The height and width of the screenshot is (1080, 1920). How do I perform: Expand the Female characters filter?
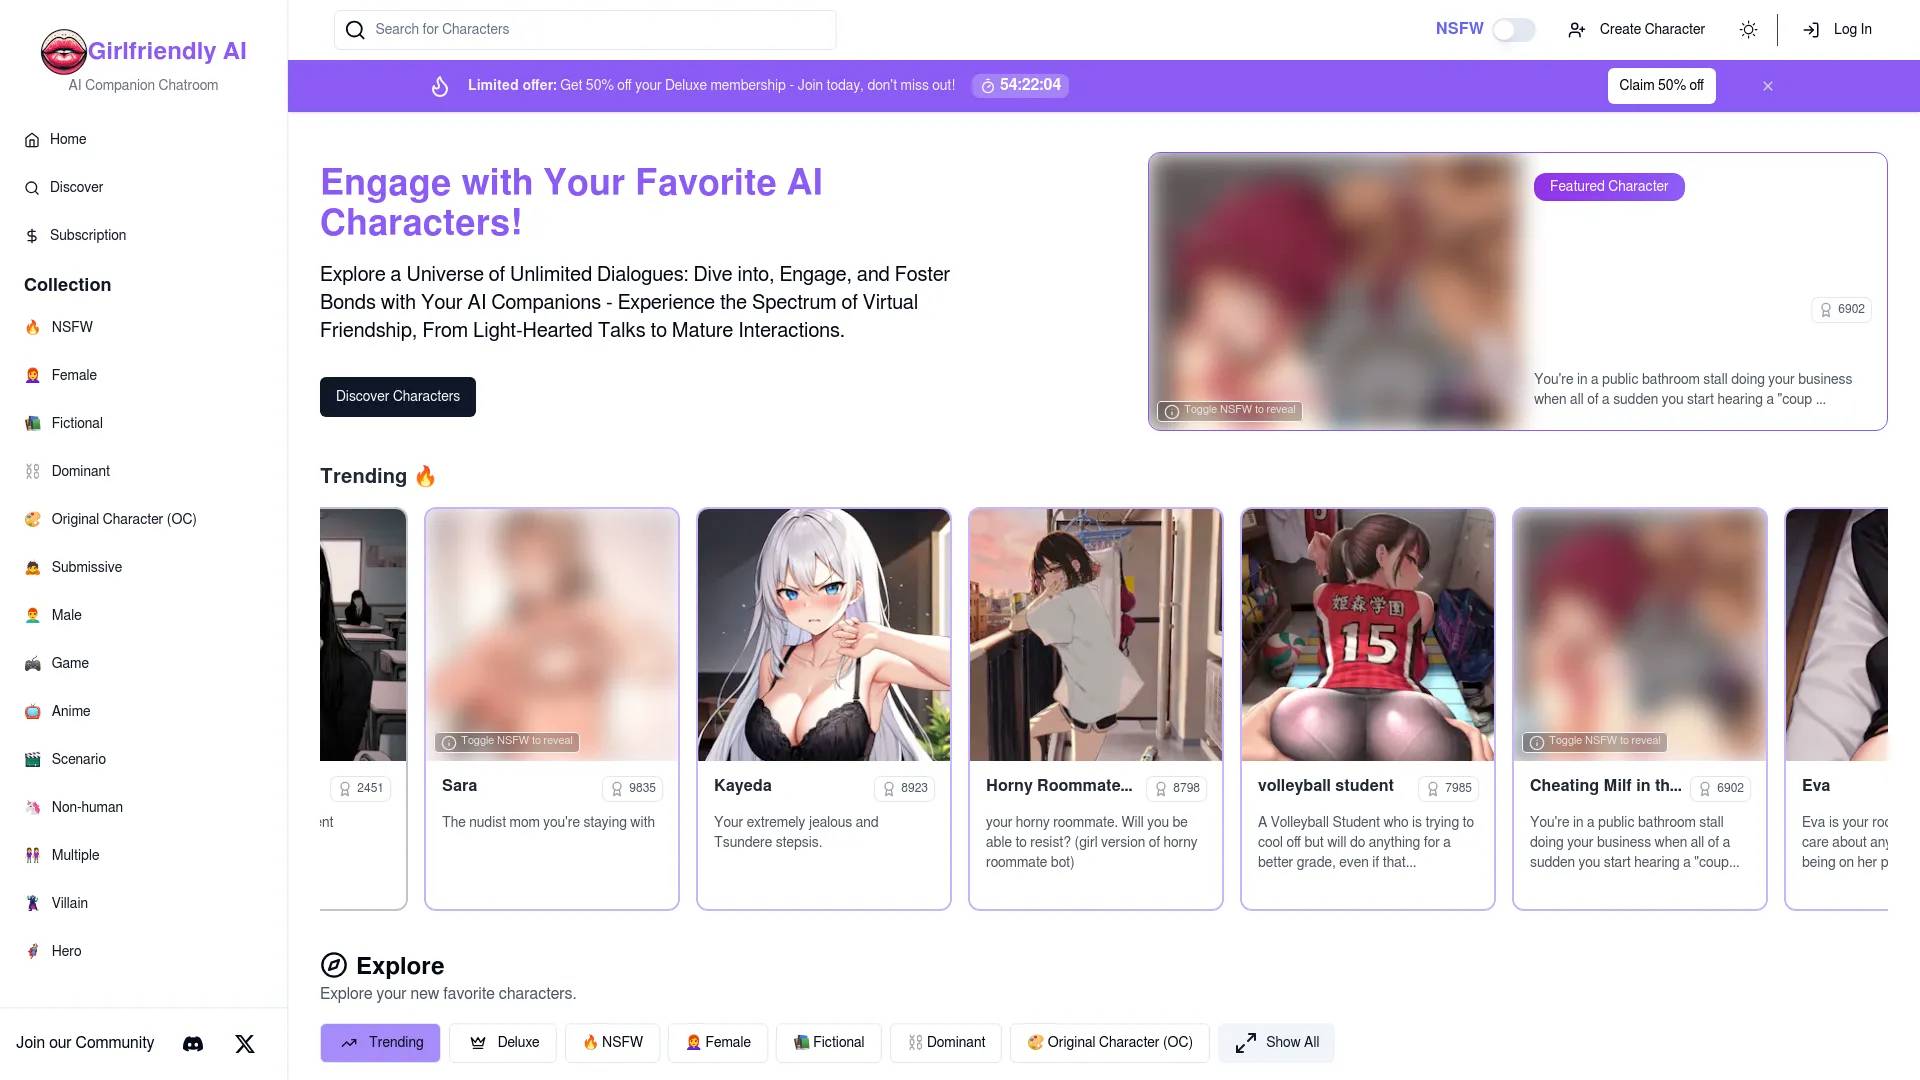click(716, 1042)
